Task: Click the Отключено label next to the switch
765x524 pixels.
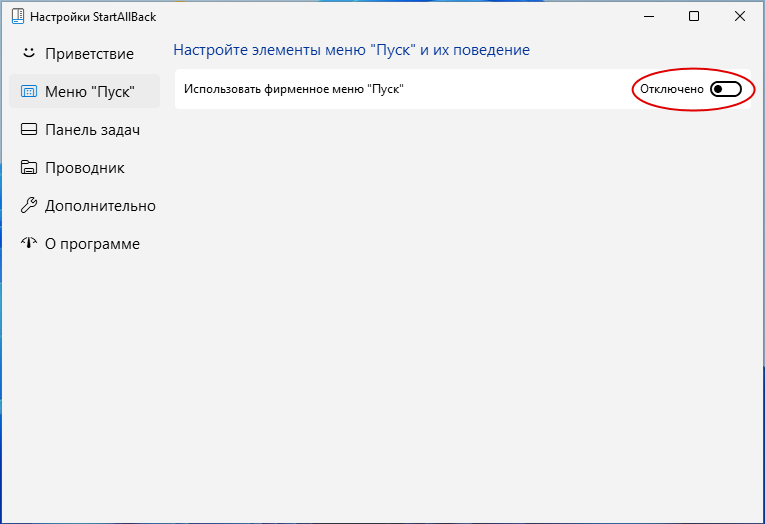Action: click(671, 89)
